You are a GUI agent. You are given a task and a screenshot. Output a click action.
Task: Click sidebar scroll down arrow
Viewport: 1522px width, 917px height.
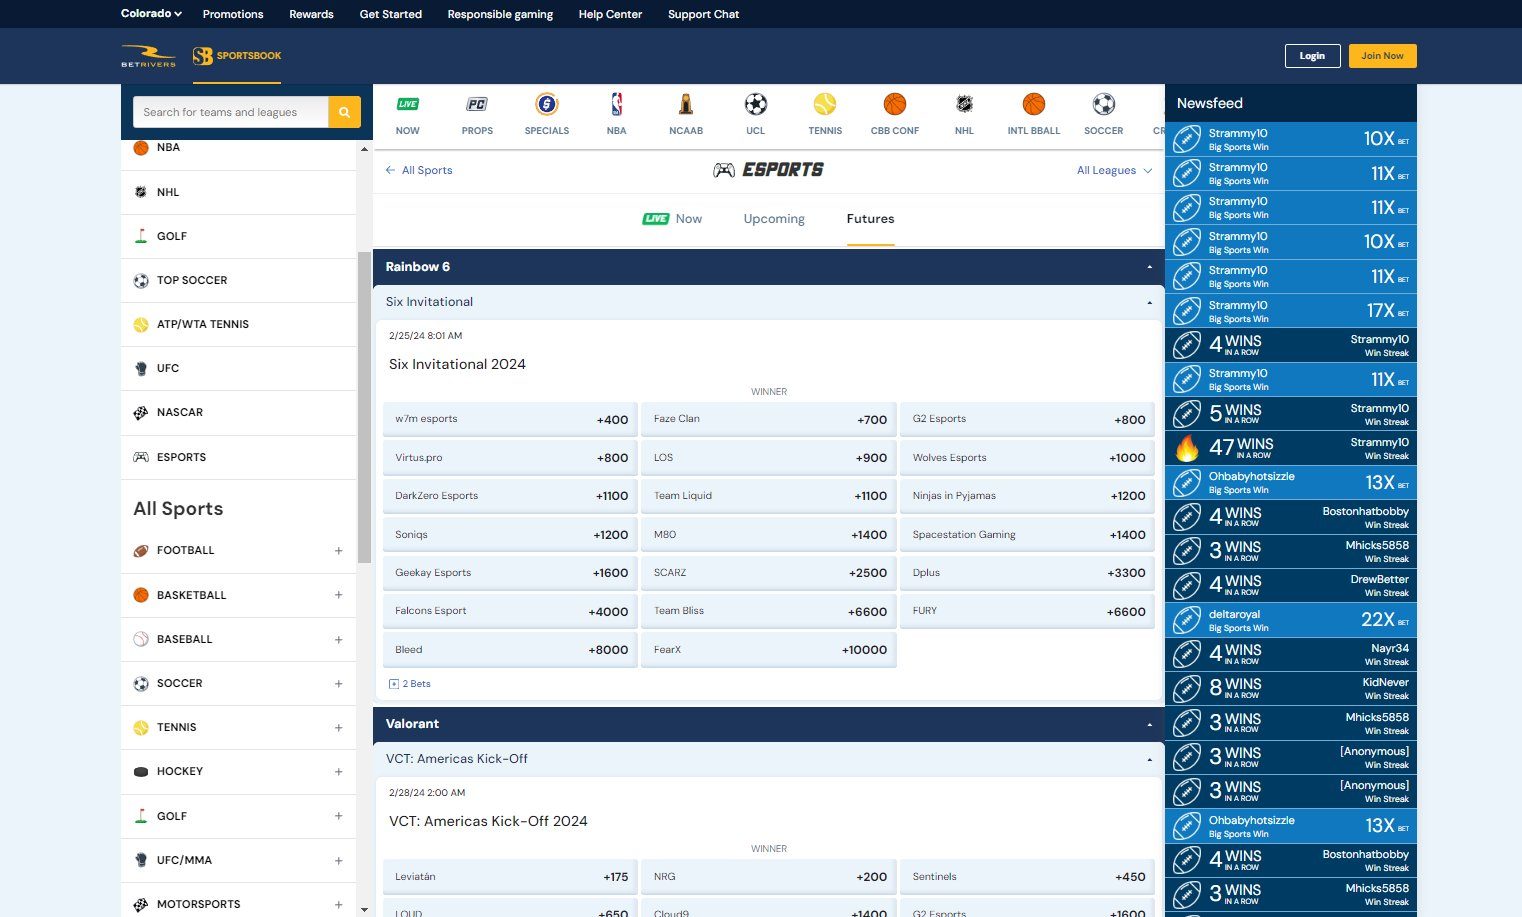(364, 910)
